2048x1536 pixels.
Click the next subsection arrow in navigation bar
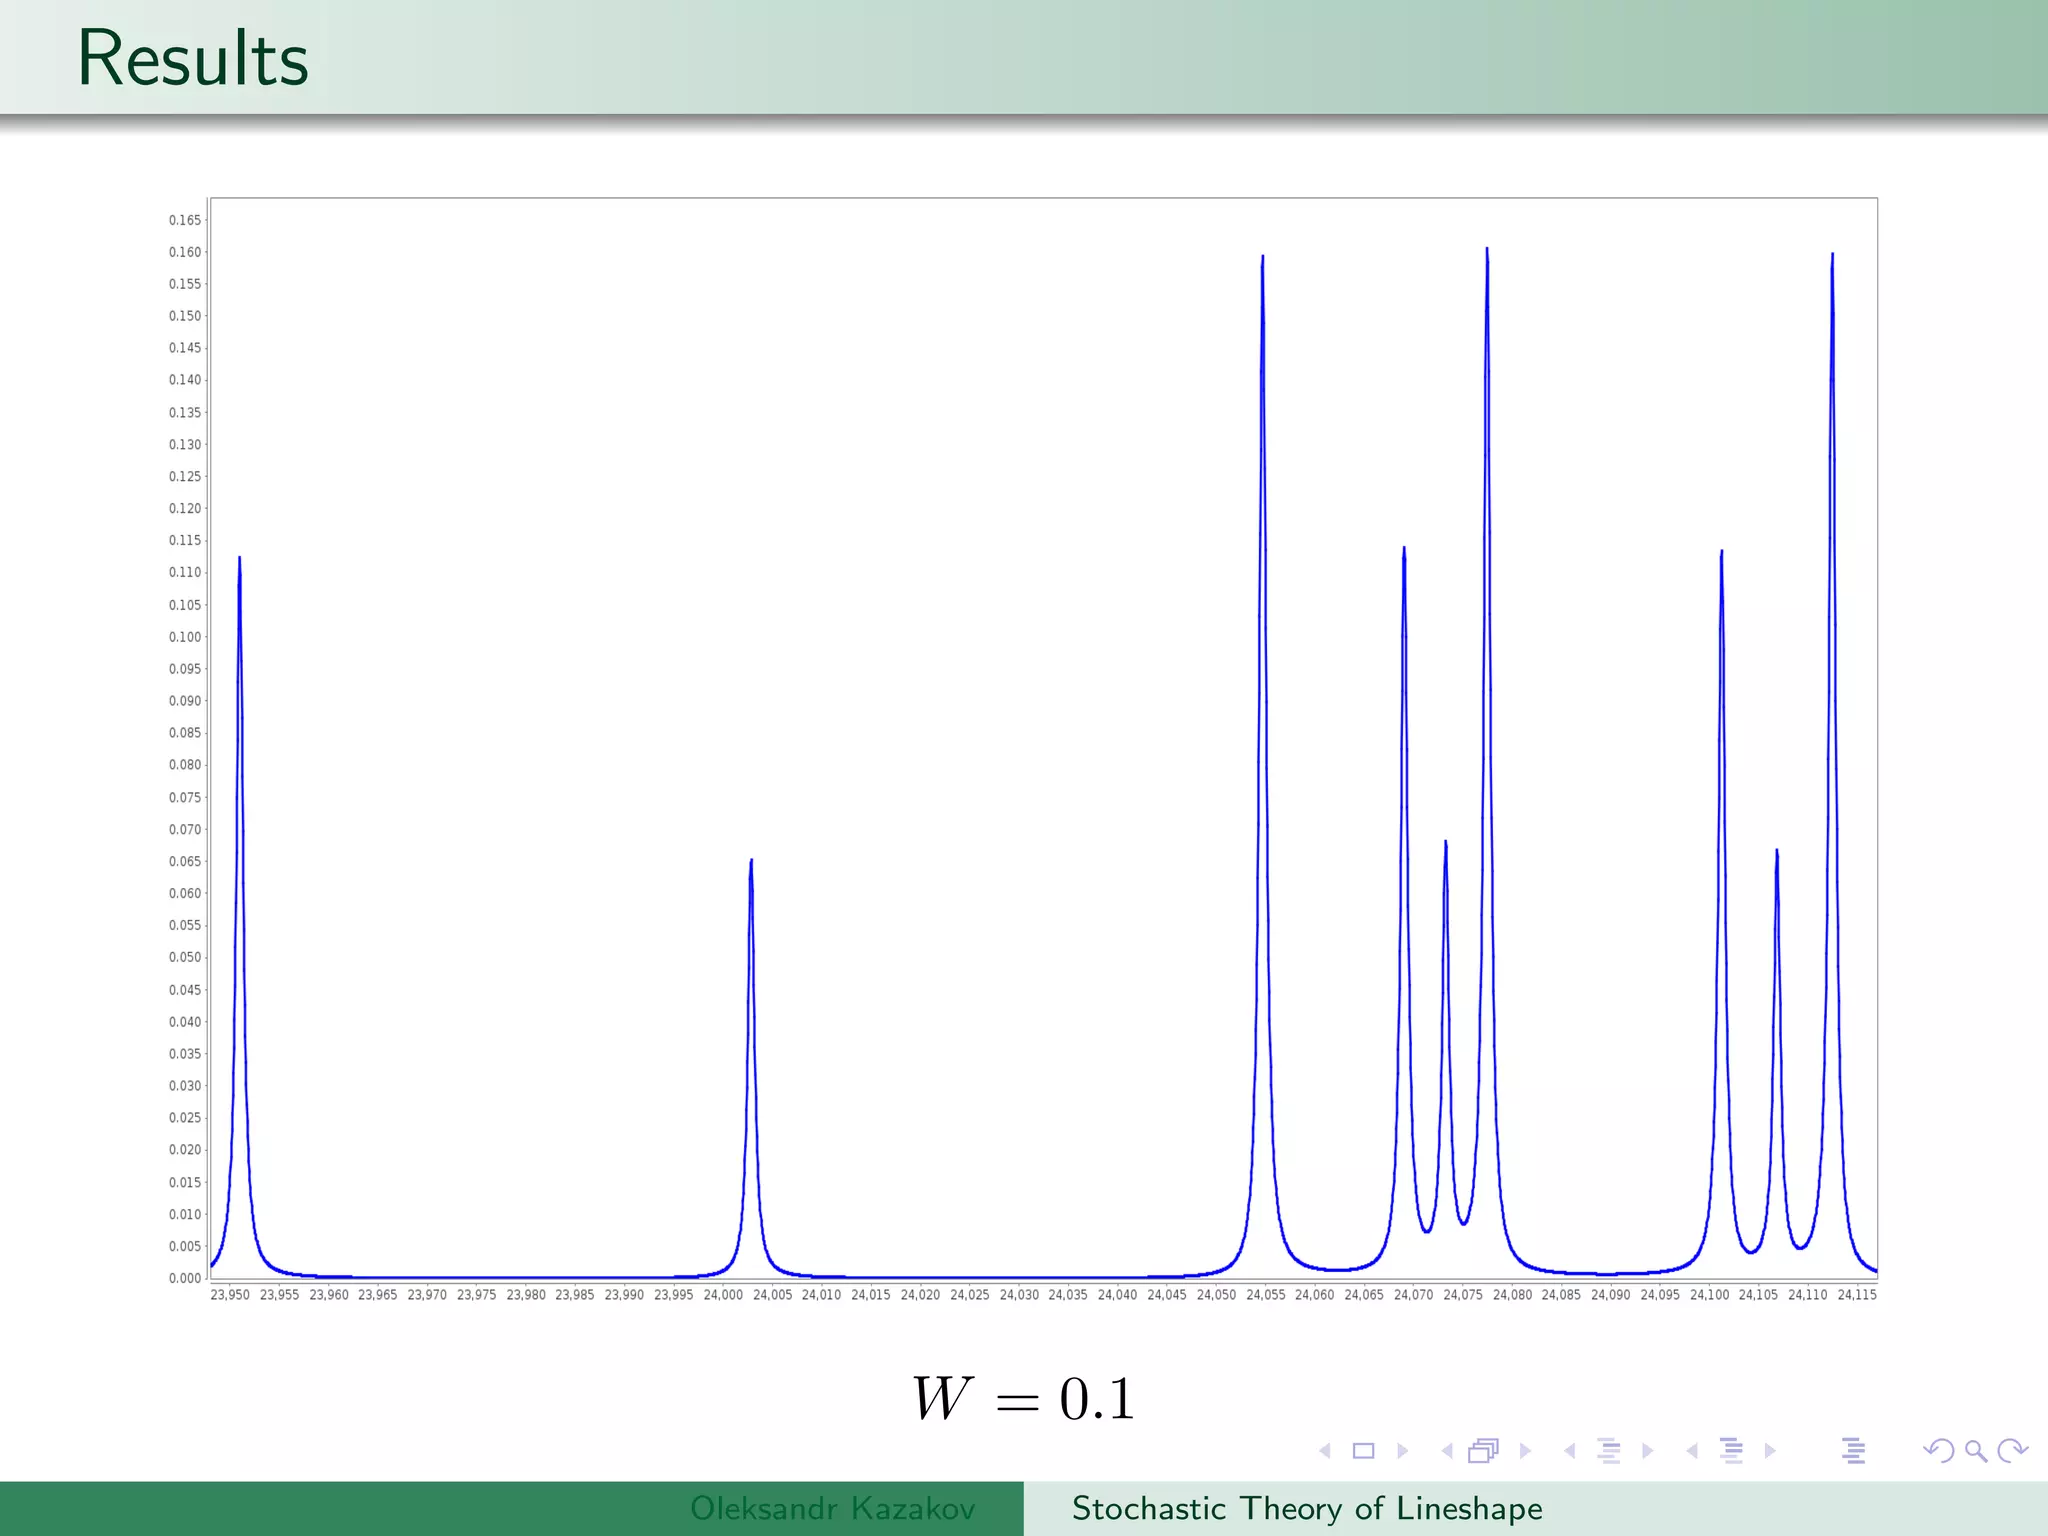[x=1648, y=1451]
